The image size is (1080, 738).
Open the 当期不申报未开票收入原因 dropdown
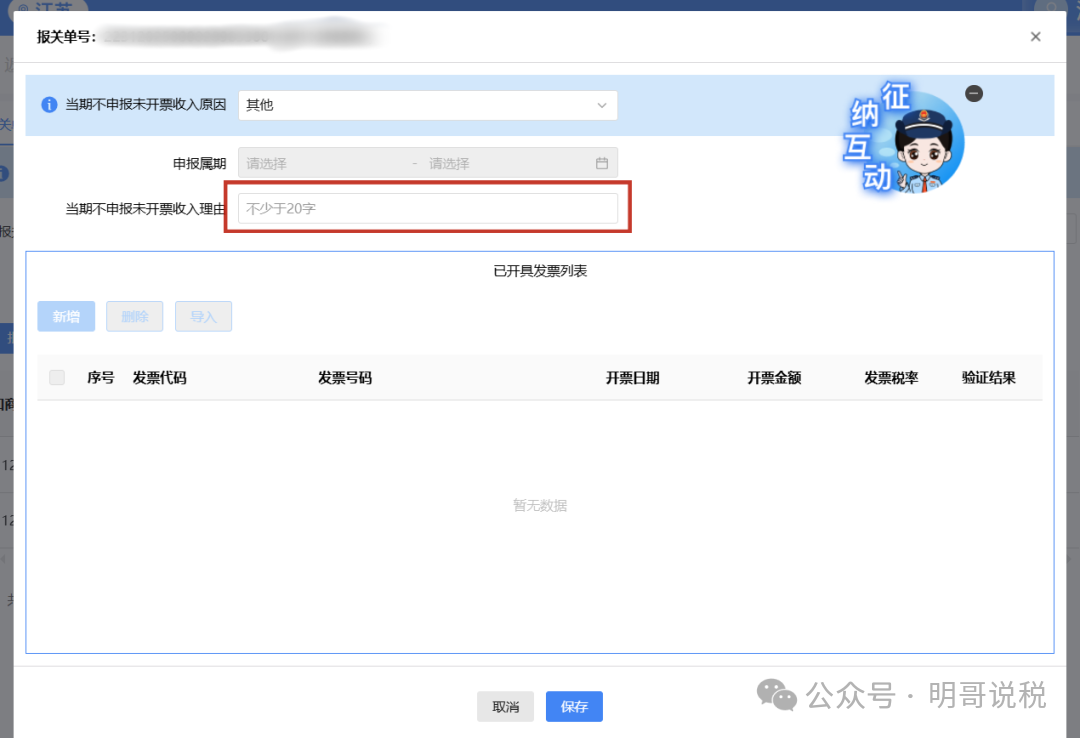(x=428, y=105)
